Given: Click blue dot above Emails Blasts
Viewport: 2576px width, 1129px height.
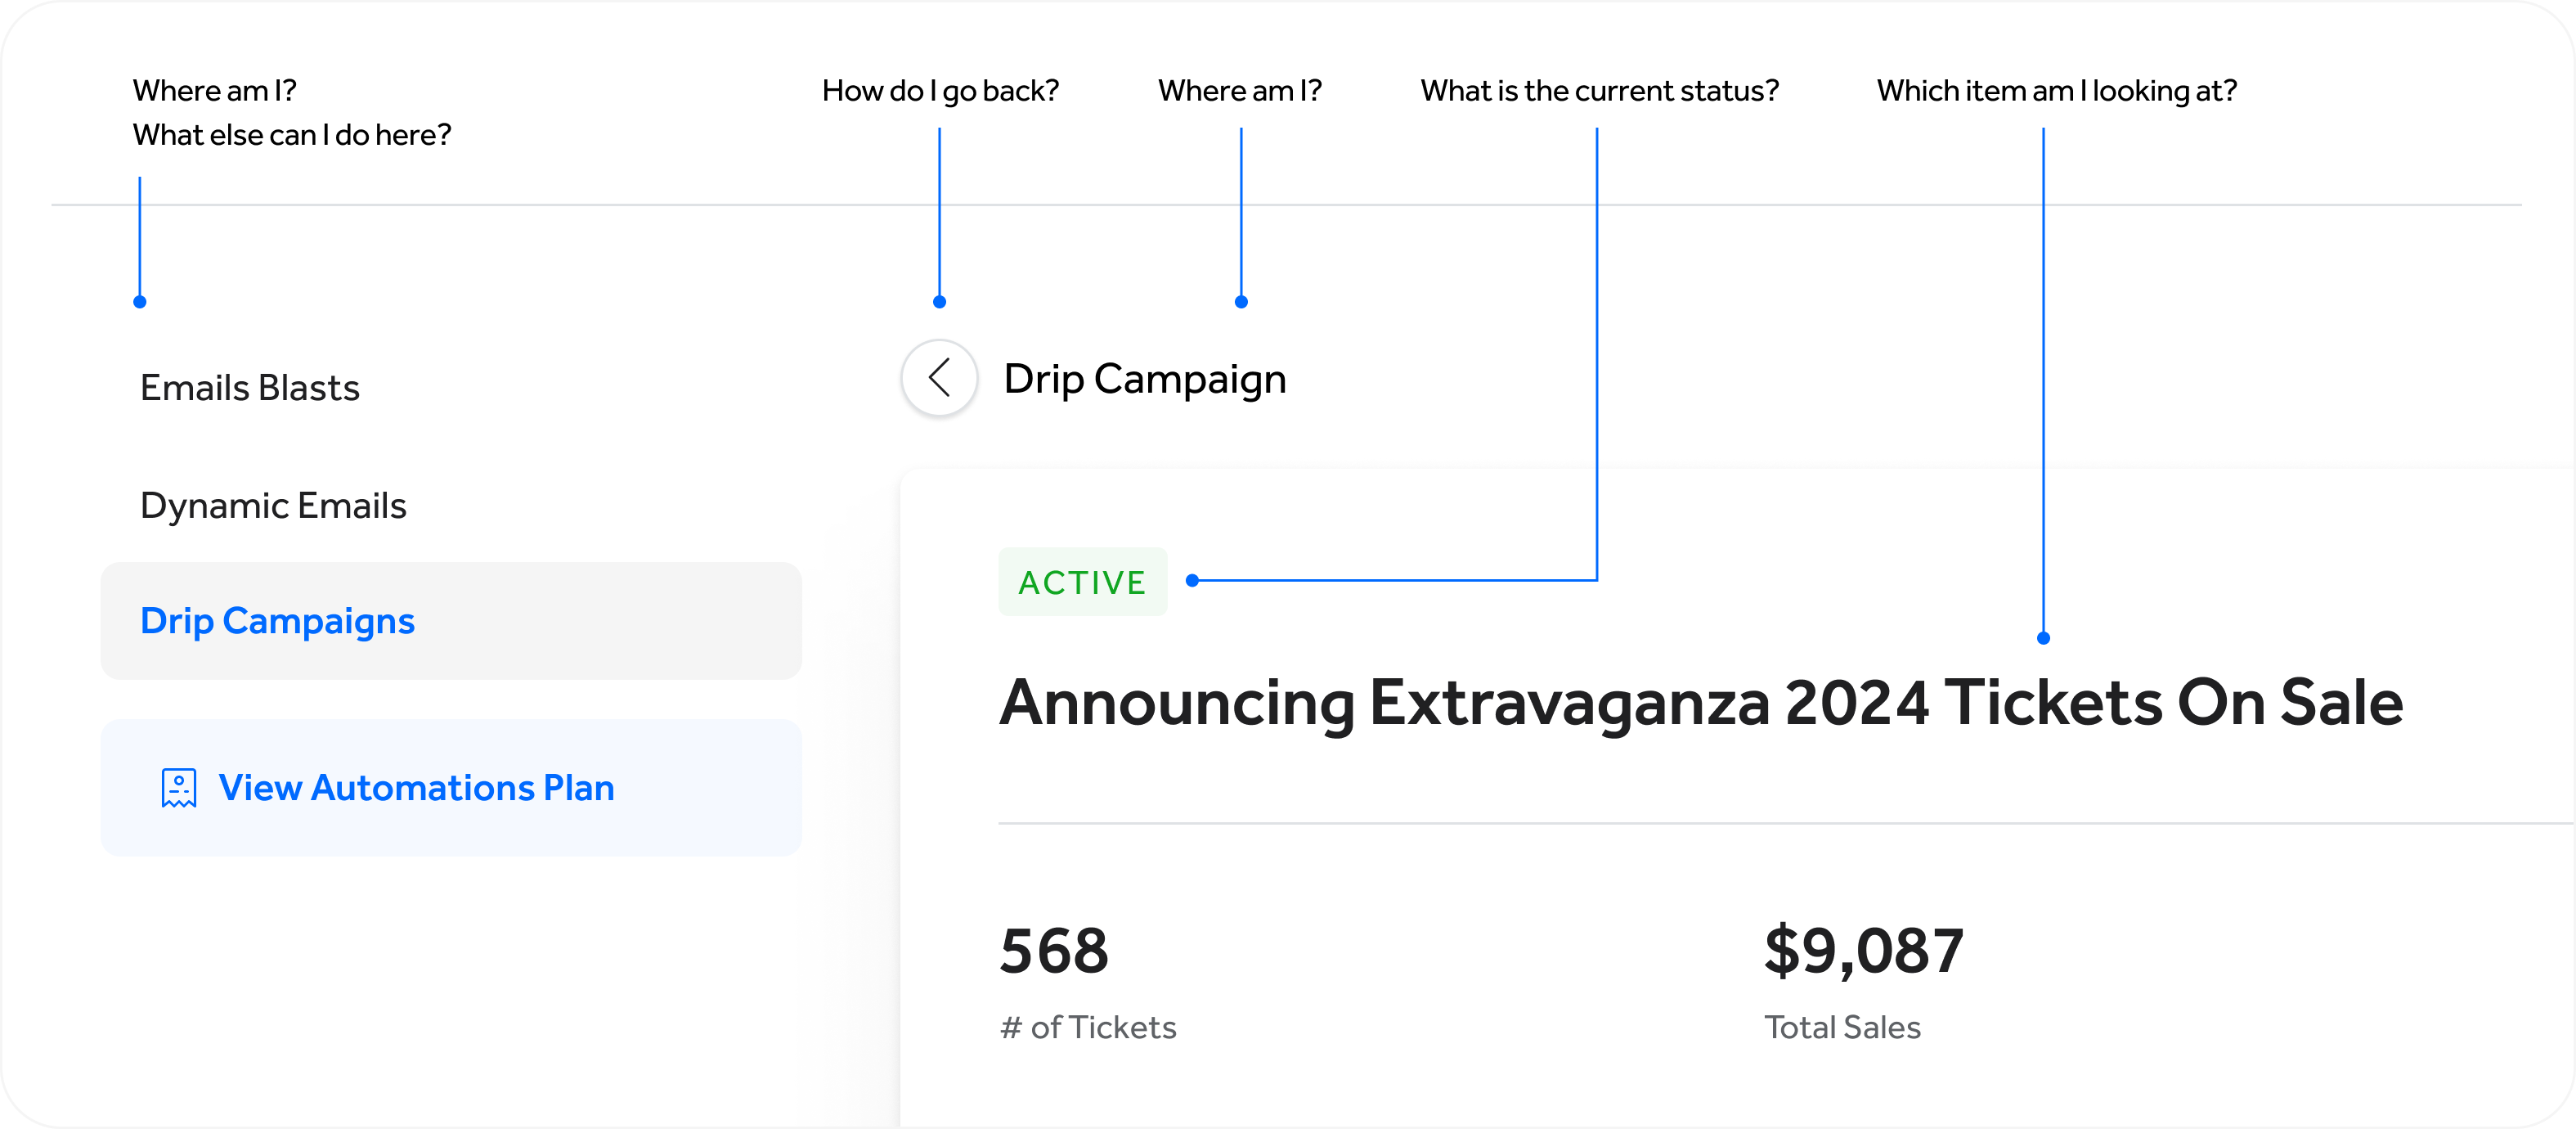Looking at the screenshot, I should point(140,302).
